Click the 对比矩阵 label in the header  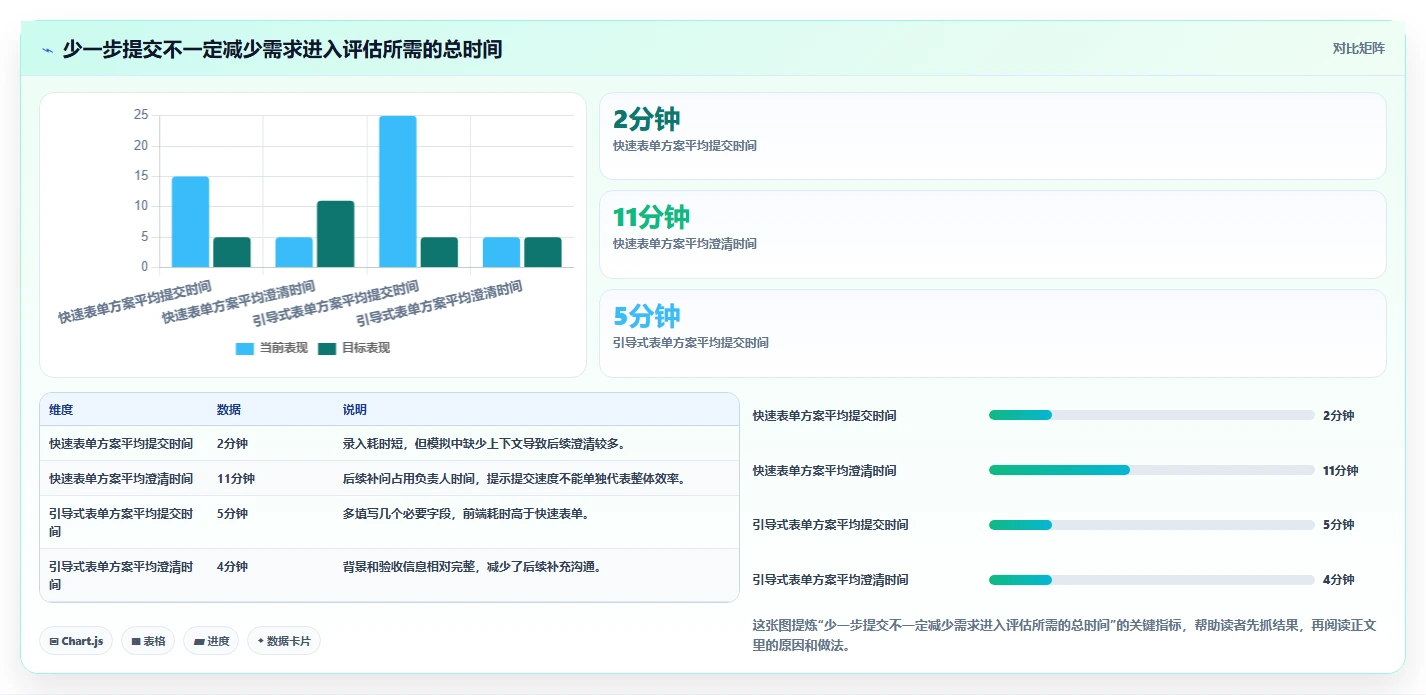tap(1359, 49)
